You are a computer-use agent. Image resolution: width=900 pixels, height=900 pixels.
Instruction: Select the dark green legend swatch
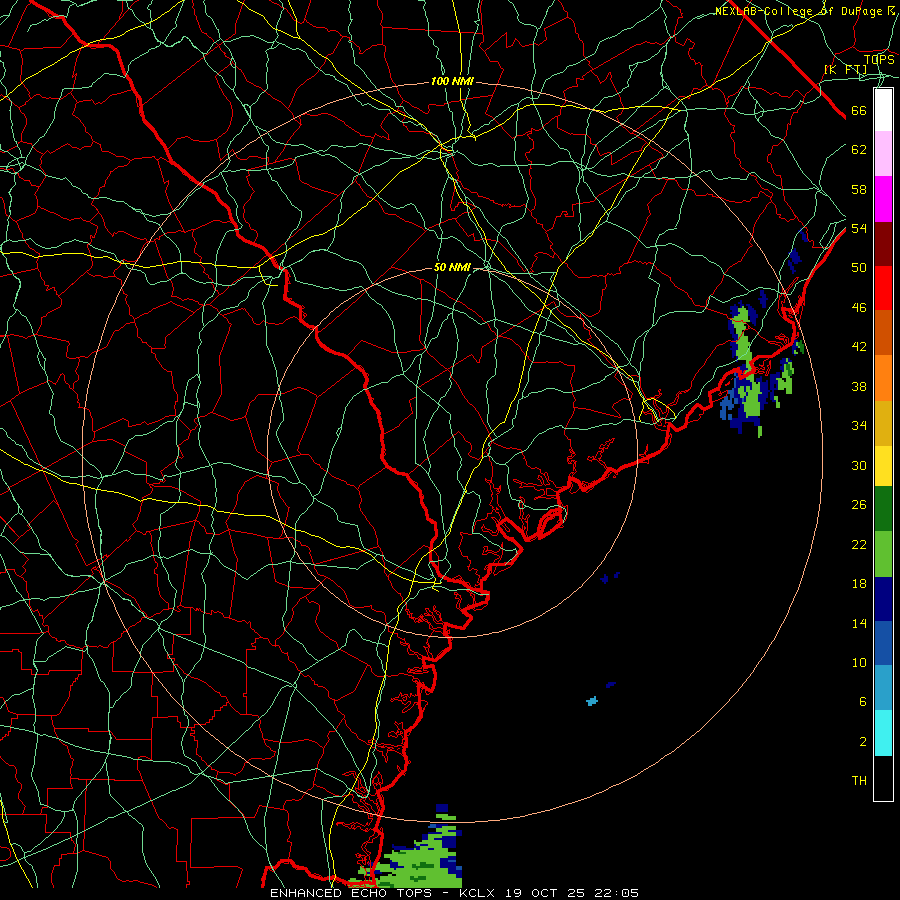(x=883, y=509)
